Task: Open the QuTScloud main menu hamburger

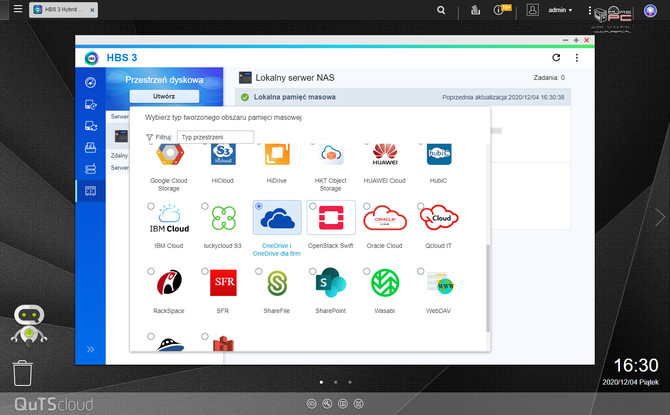Action: pyautogui.click(x=18, y=9)
